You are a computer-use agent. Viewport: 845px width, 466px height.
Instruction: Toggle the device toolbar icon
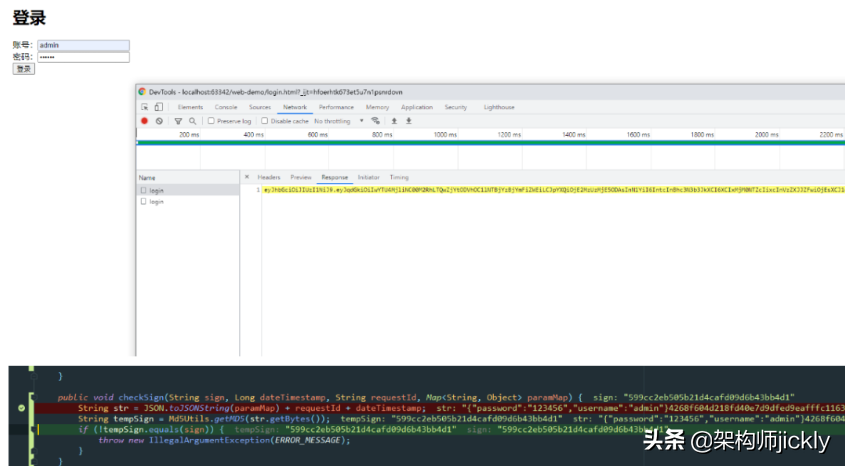pyautogui.click(x=158, y=107)
